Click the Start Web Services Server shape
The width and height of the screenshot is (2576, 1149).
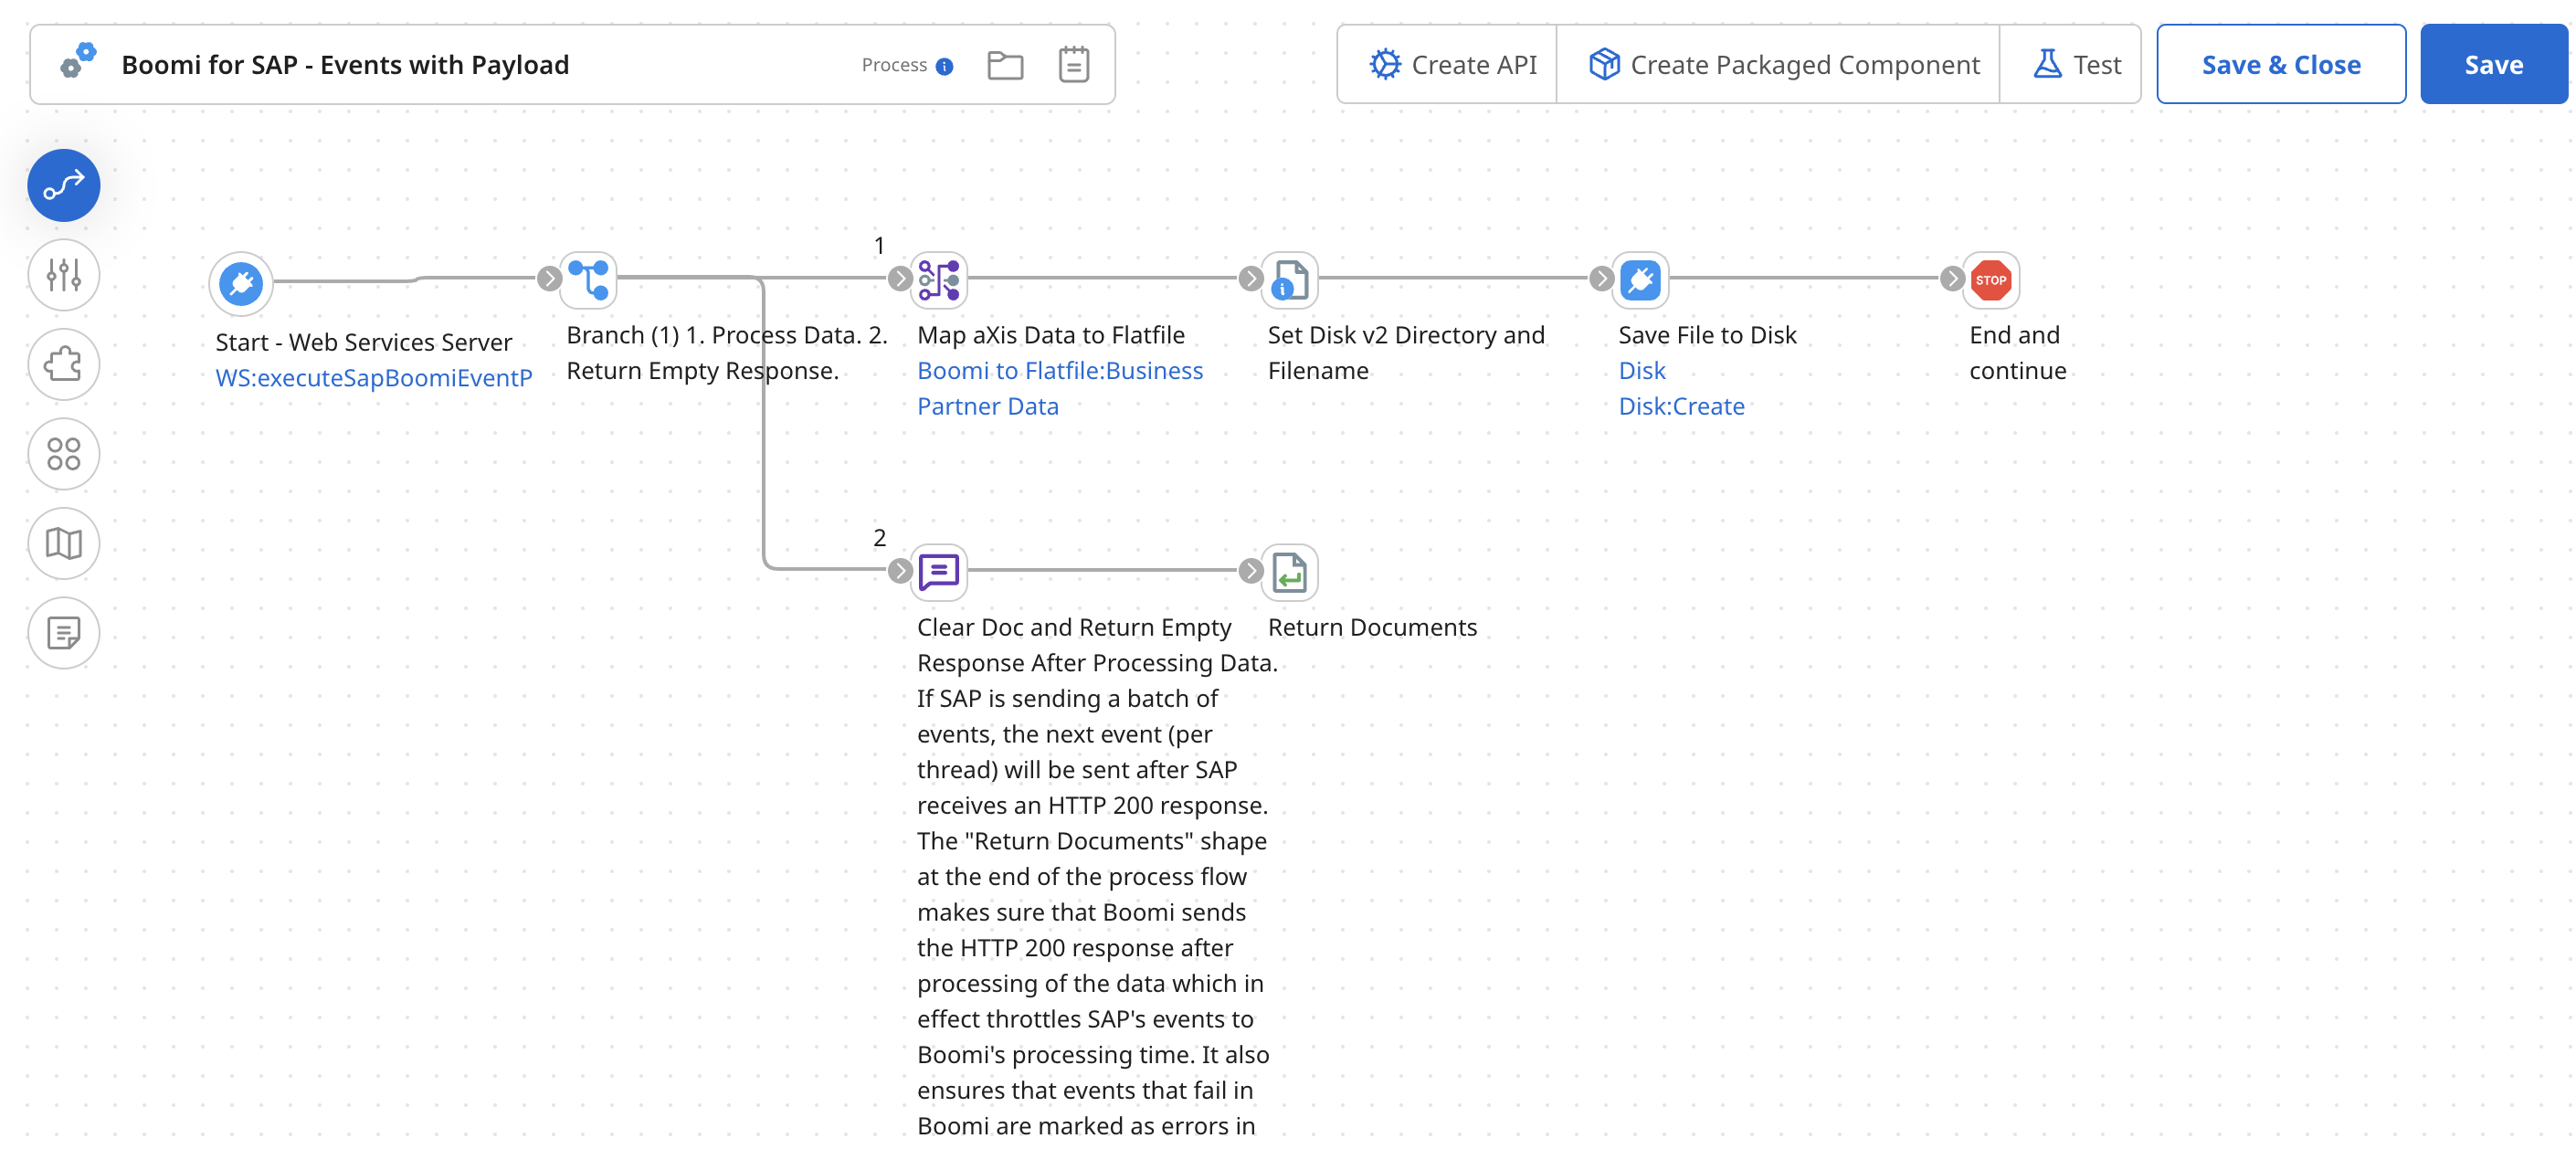pyautogui.click(x=240, y=283)
